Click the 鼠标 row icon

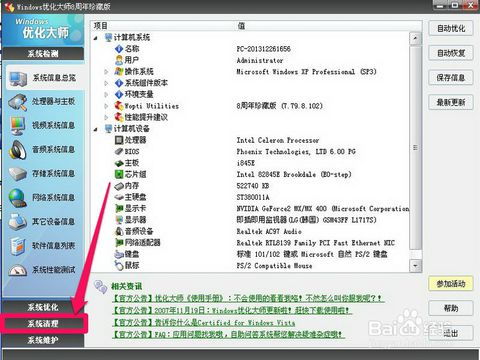click(x=119, y=265)
